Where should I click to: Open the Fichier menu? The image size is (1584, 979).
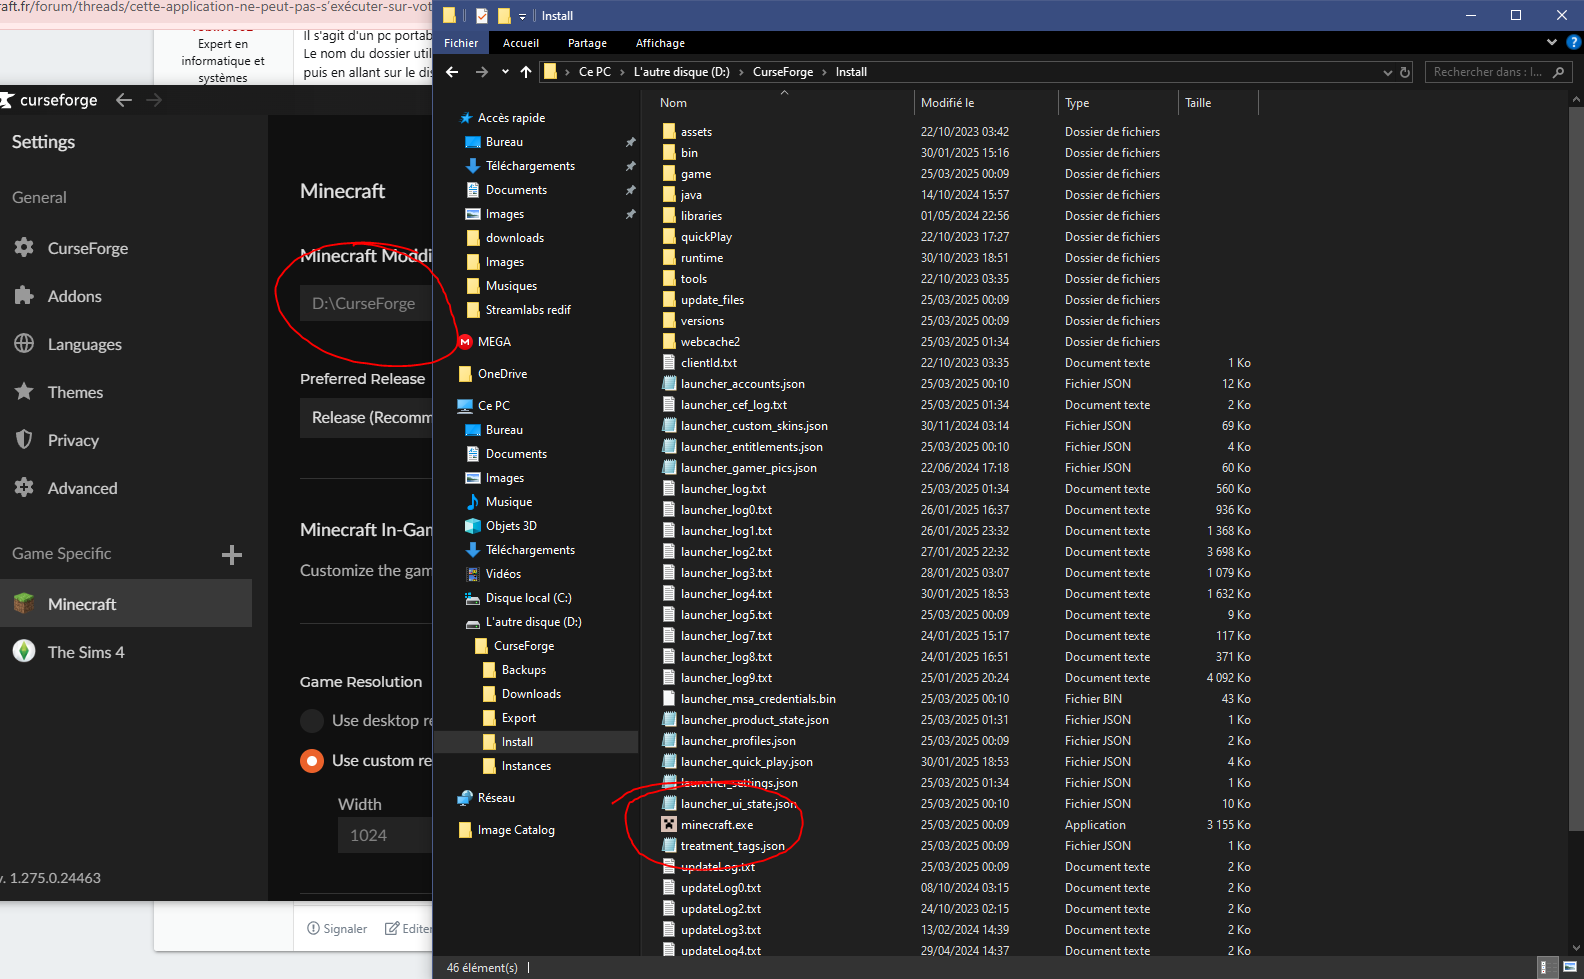[461, 43]
